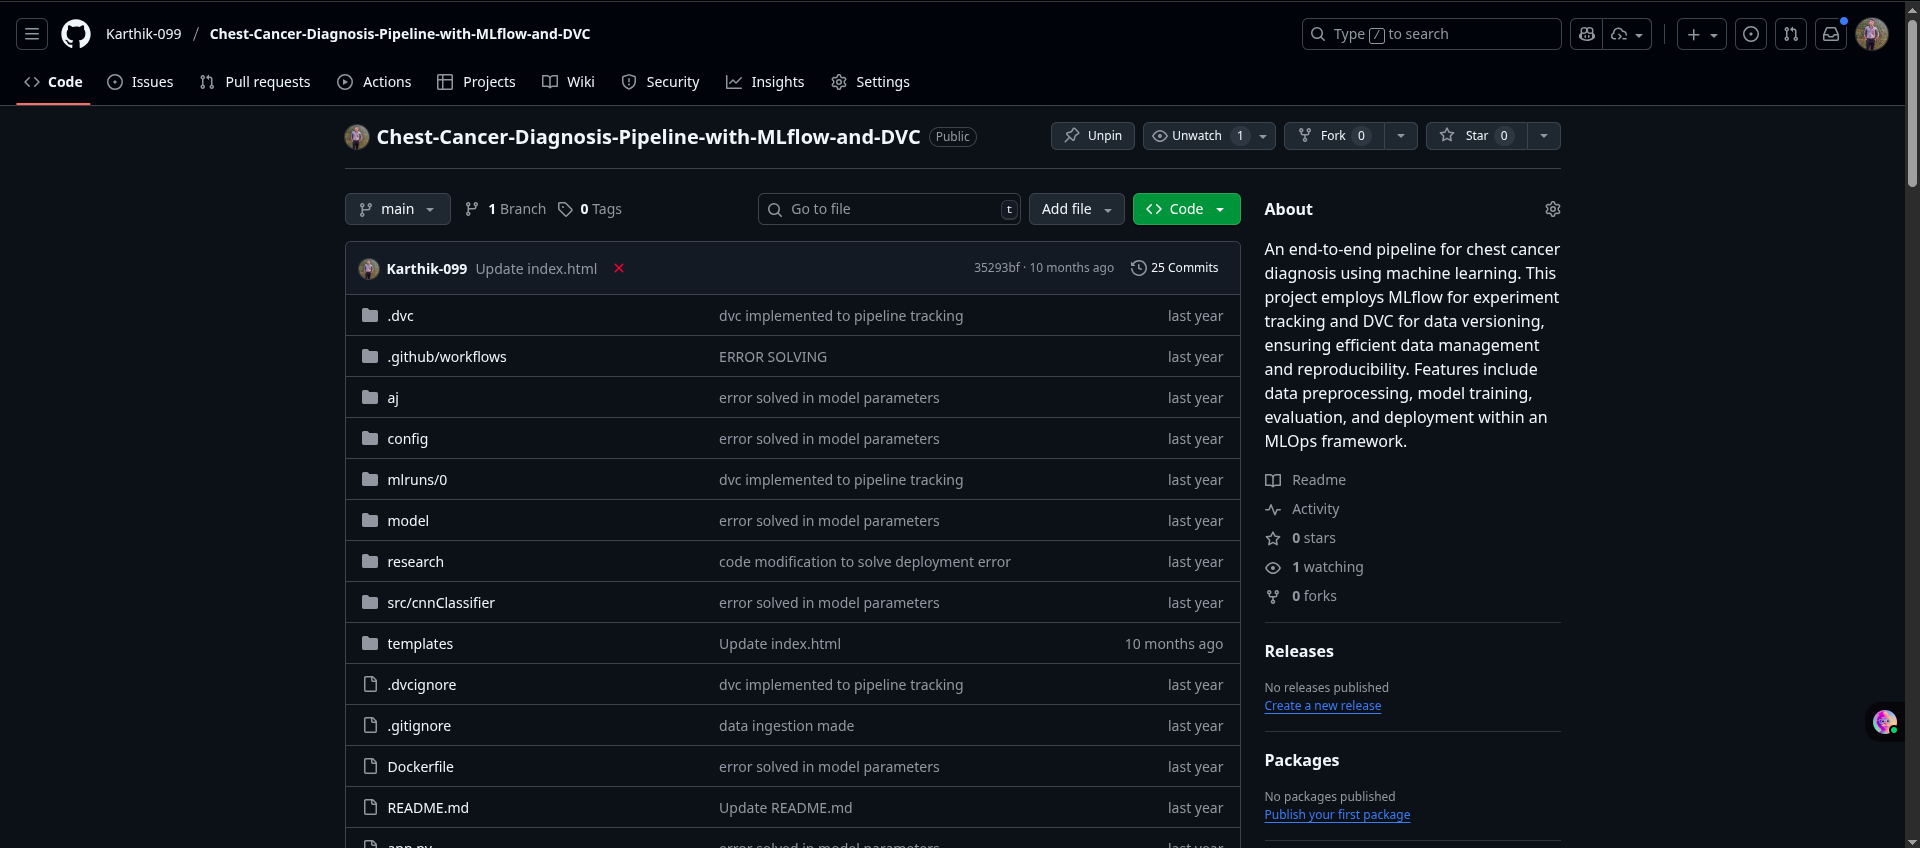Unpin the repository from profile
Viewport: 1920px width, 848px height.
point(1092,136)
